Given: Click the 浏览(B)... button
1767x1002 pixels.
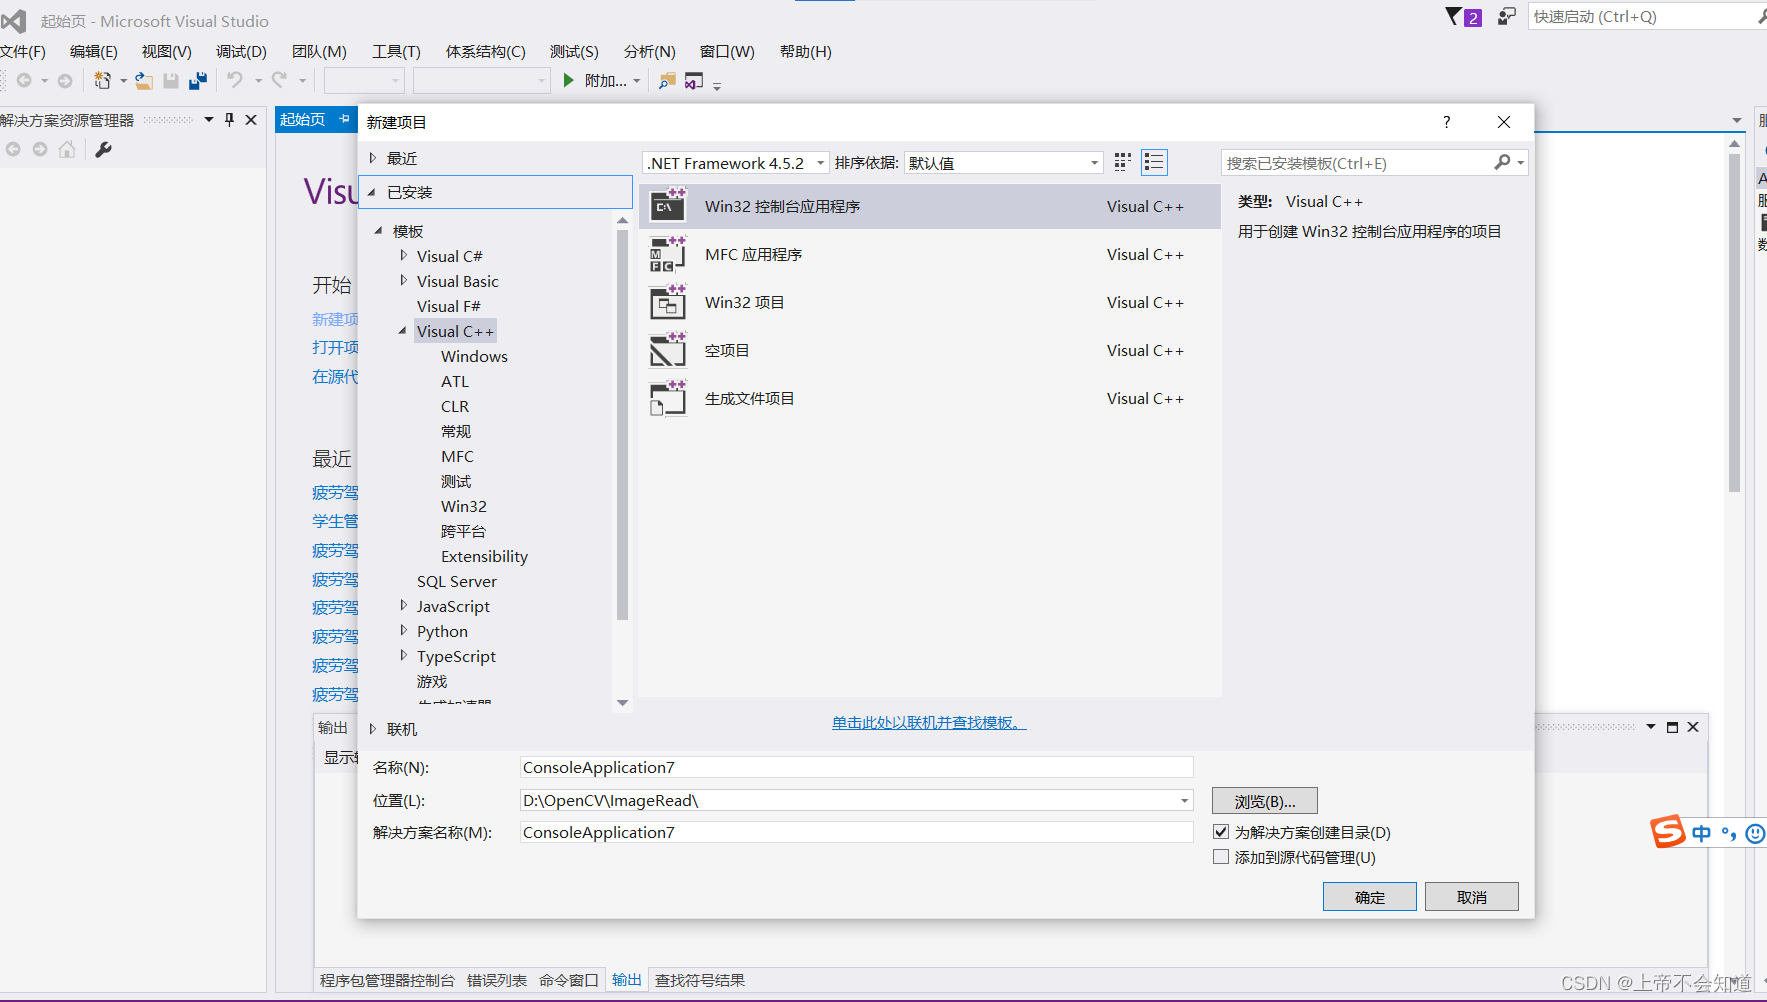Looking at the screenshot, I should (1265, 801).
